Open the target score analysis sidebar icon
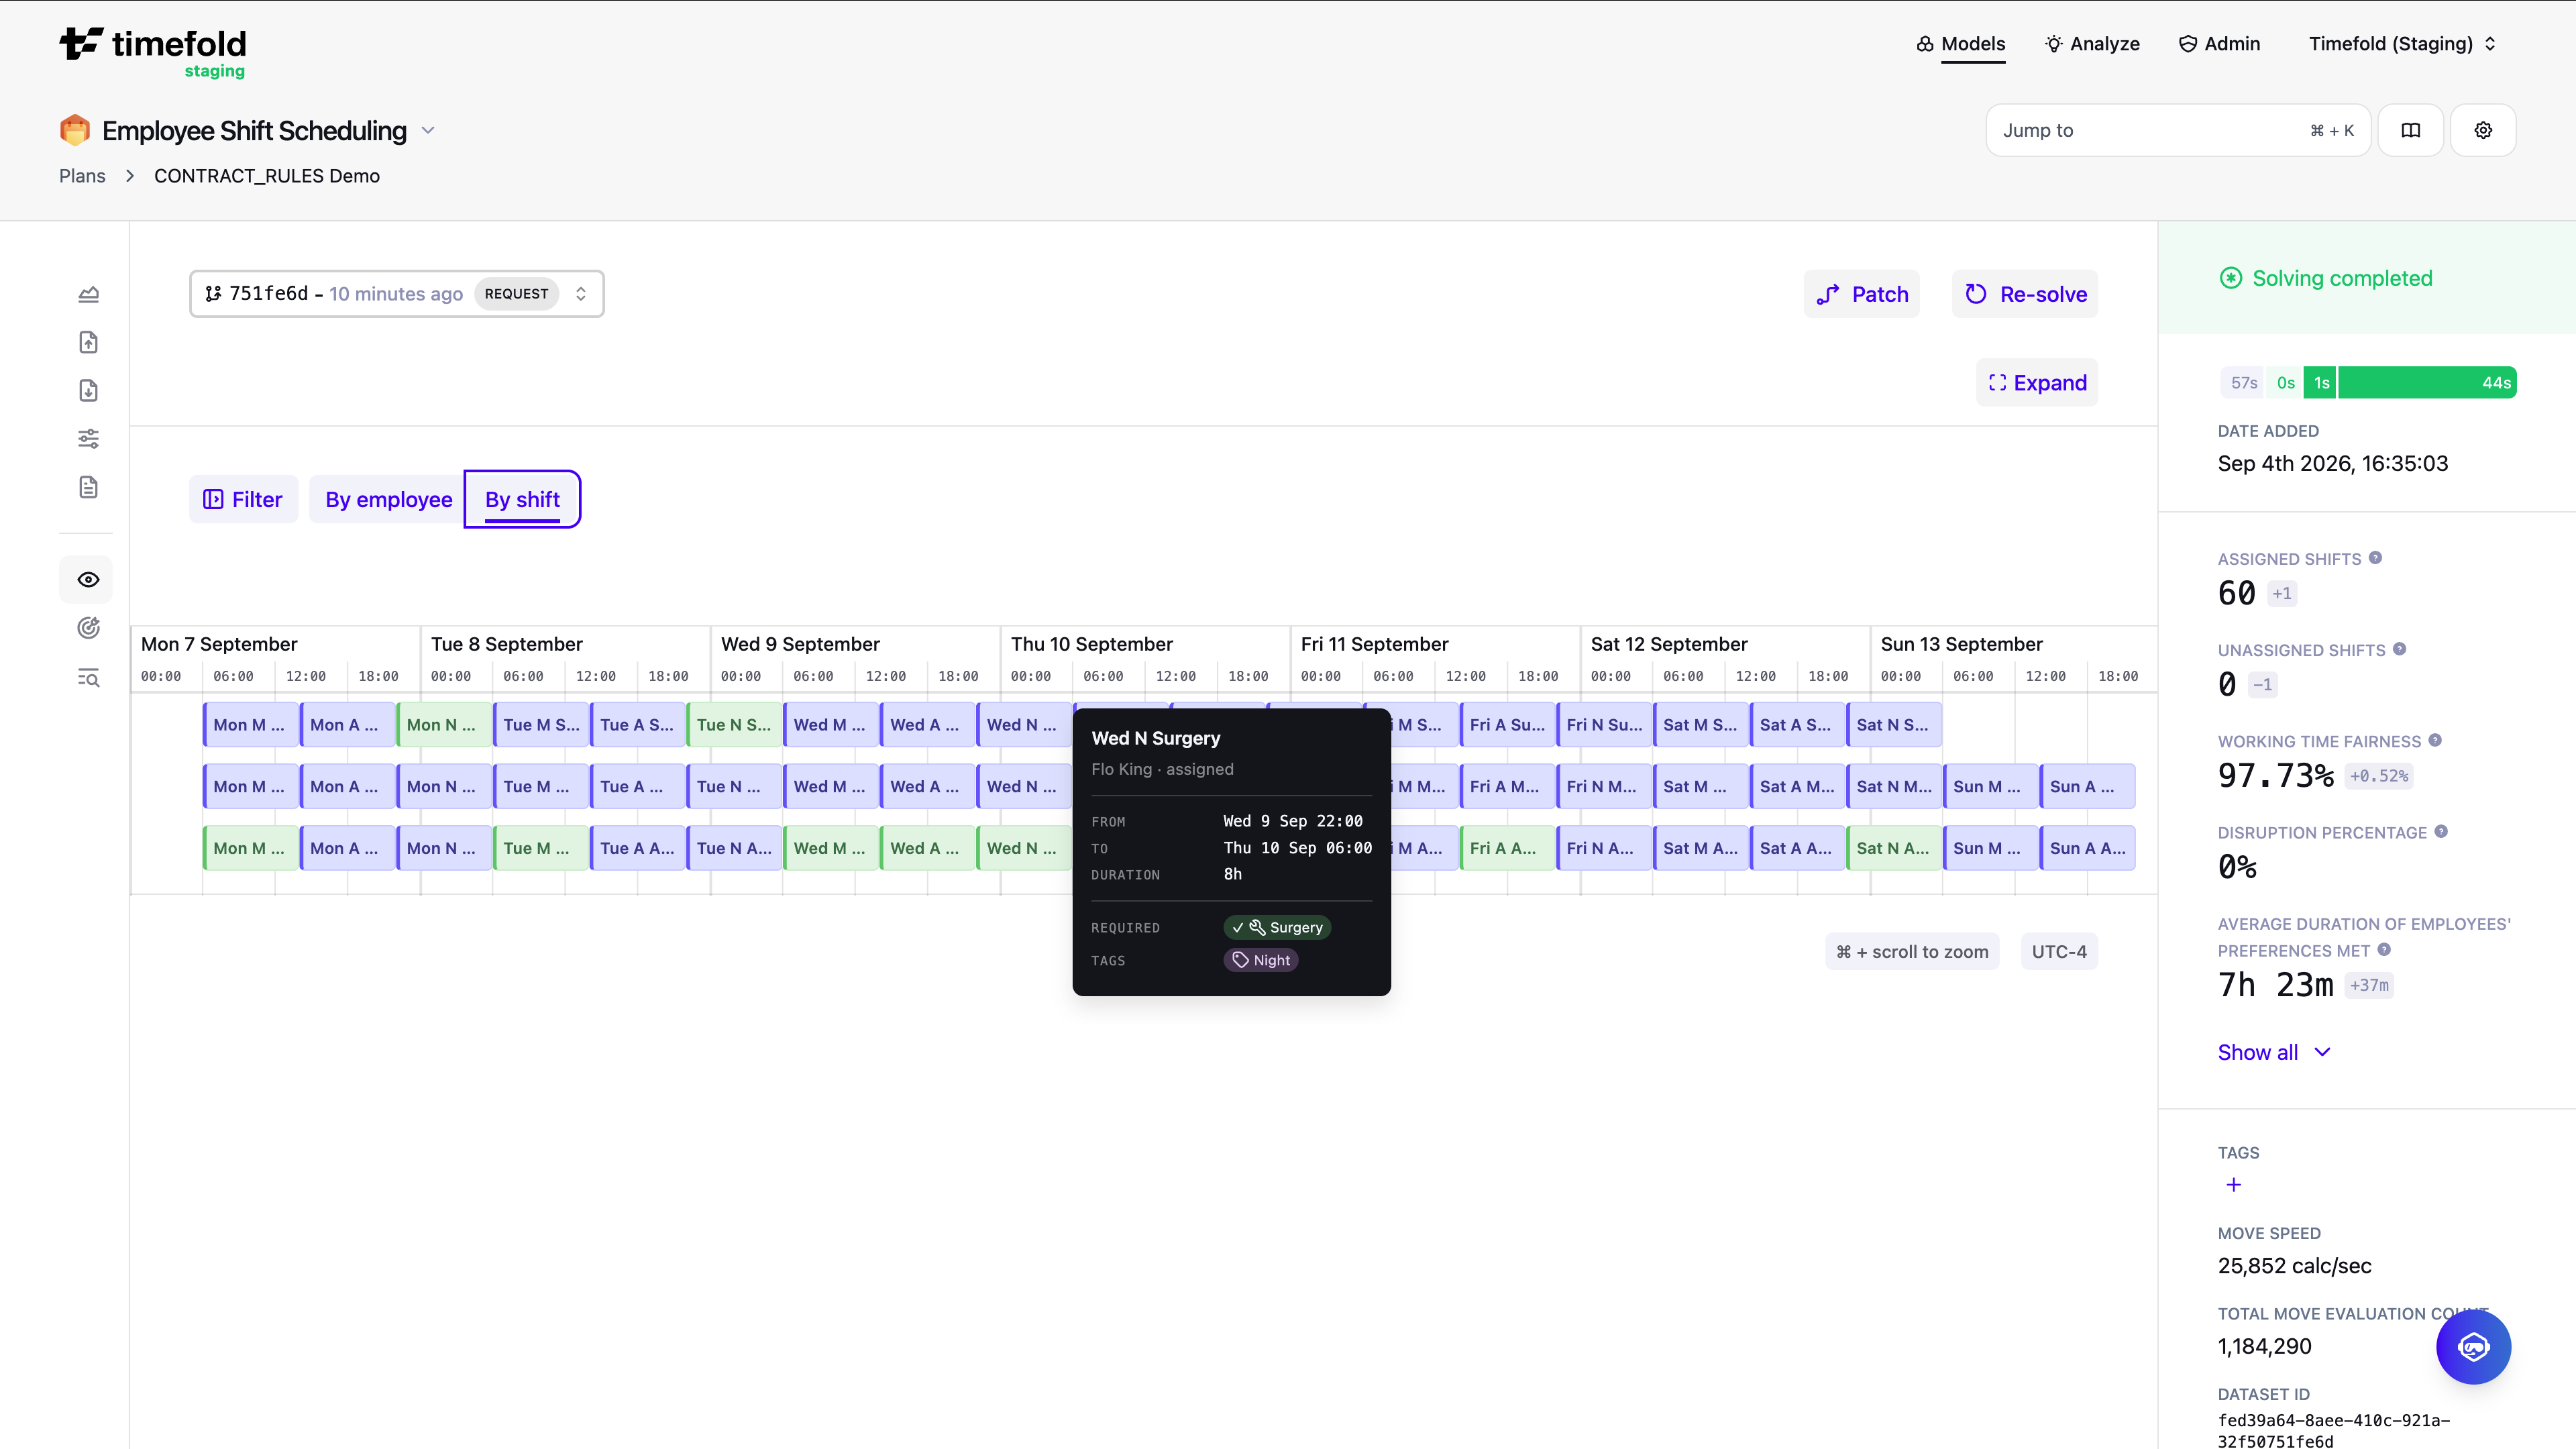Image resolution: width=2576 pixels, height=1449 pixels. 88,628
